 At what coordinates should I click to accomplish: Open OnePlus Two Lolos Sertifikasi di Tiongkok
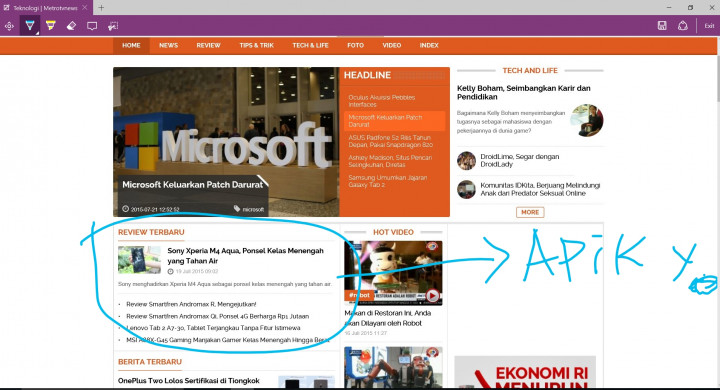click(x=189, y=381)
